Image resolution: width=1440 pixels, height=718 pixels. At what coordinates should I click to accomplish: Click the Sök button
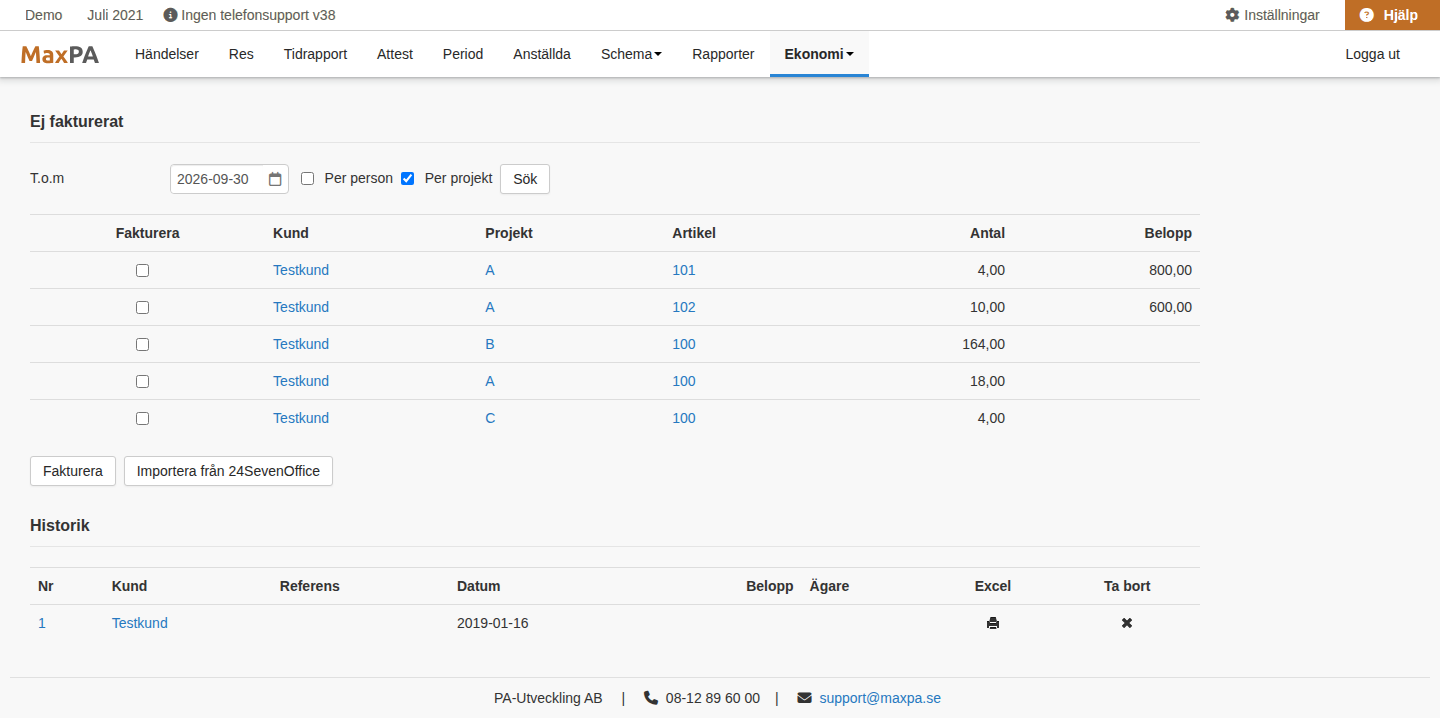click(525, 179)
